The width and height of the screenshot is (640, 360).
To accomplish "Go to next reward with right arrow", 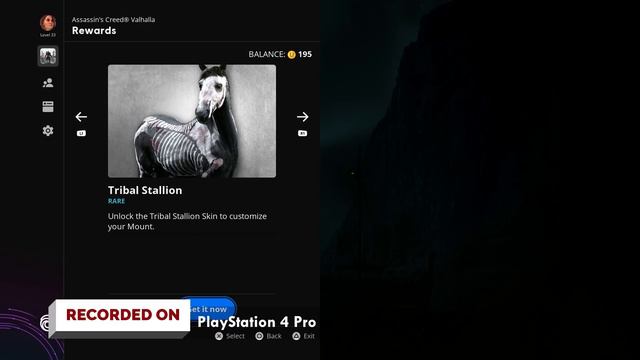I will (x=302, y=117).
